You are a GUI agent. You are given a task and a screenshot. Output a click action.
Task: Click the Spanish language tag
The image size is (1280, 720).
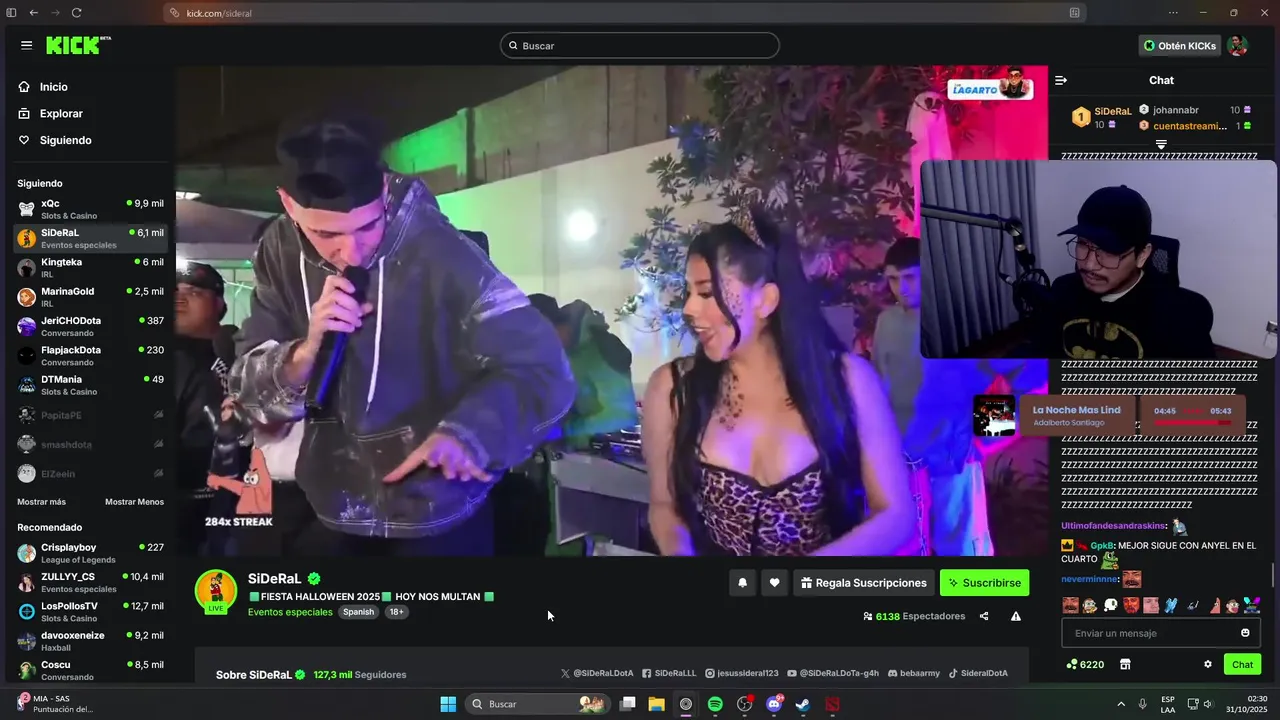[358, 612]
